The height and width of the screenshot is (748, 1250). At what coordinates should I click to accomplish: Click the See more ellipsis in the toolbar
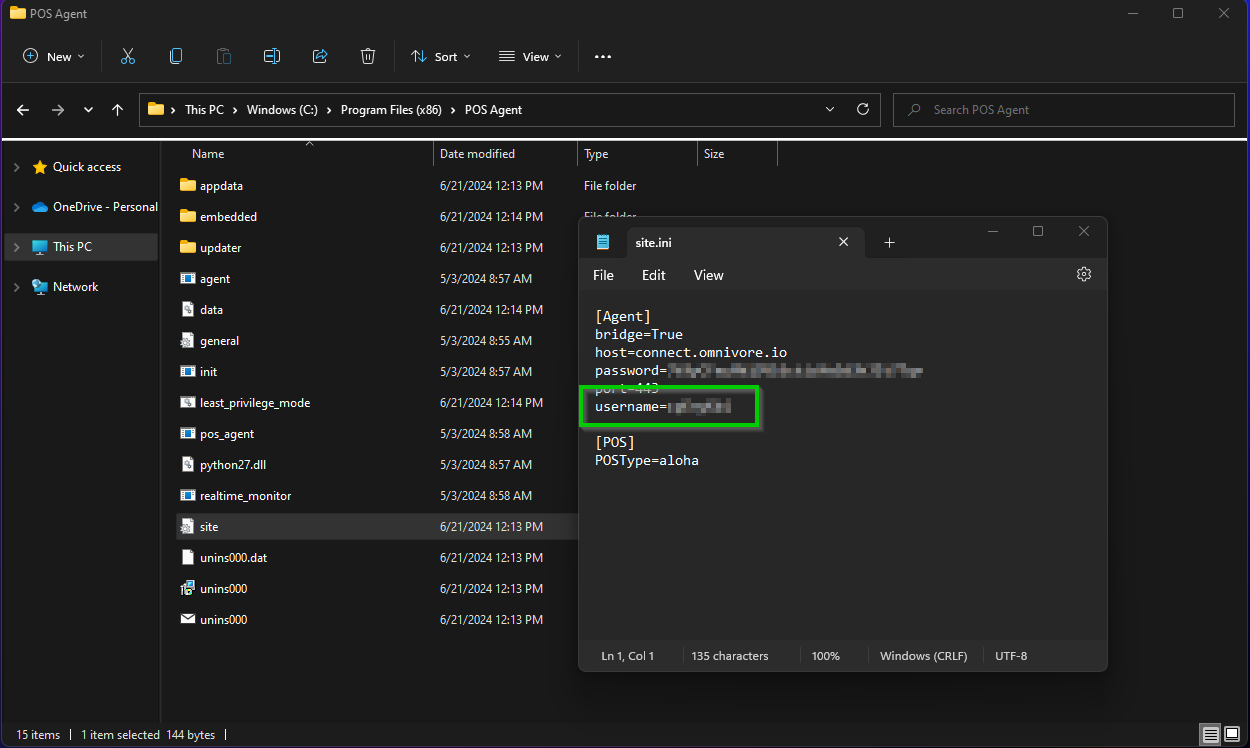coord(602,56)
